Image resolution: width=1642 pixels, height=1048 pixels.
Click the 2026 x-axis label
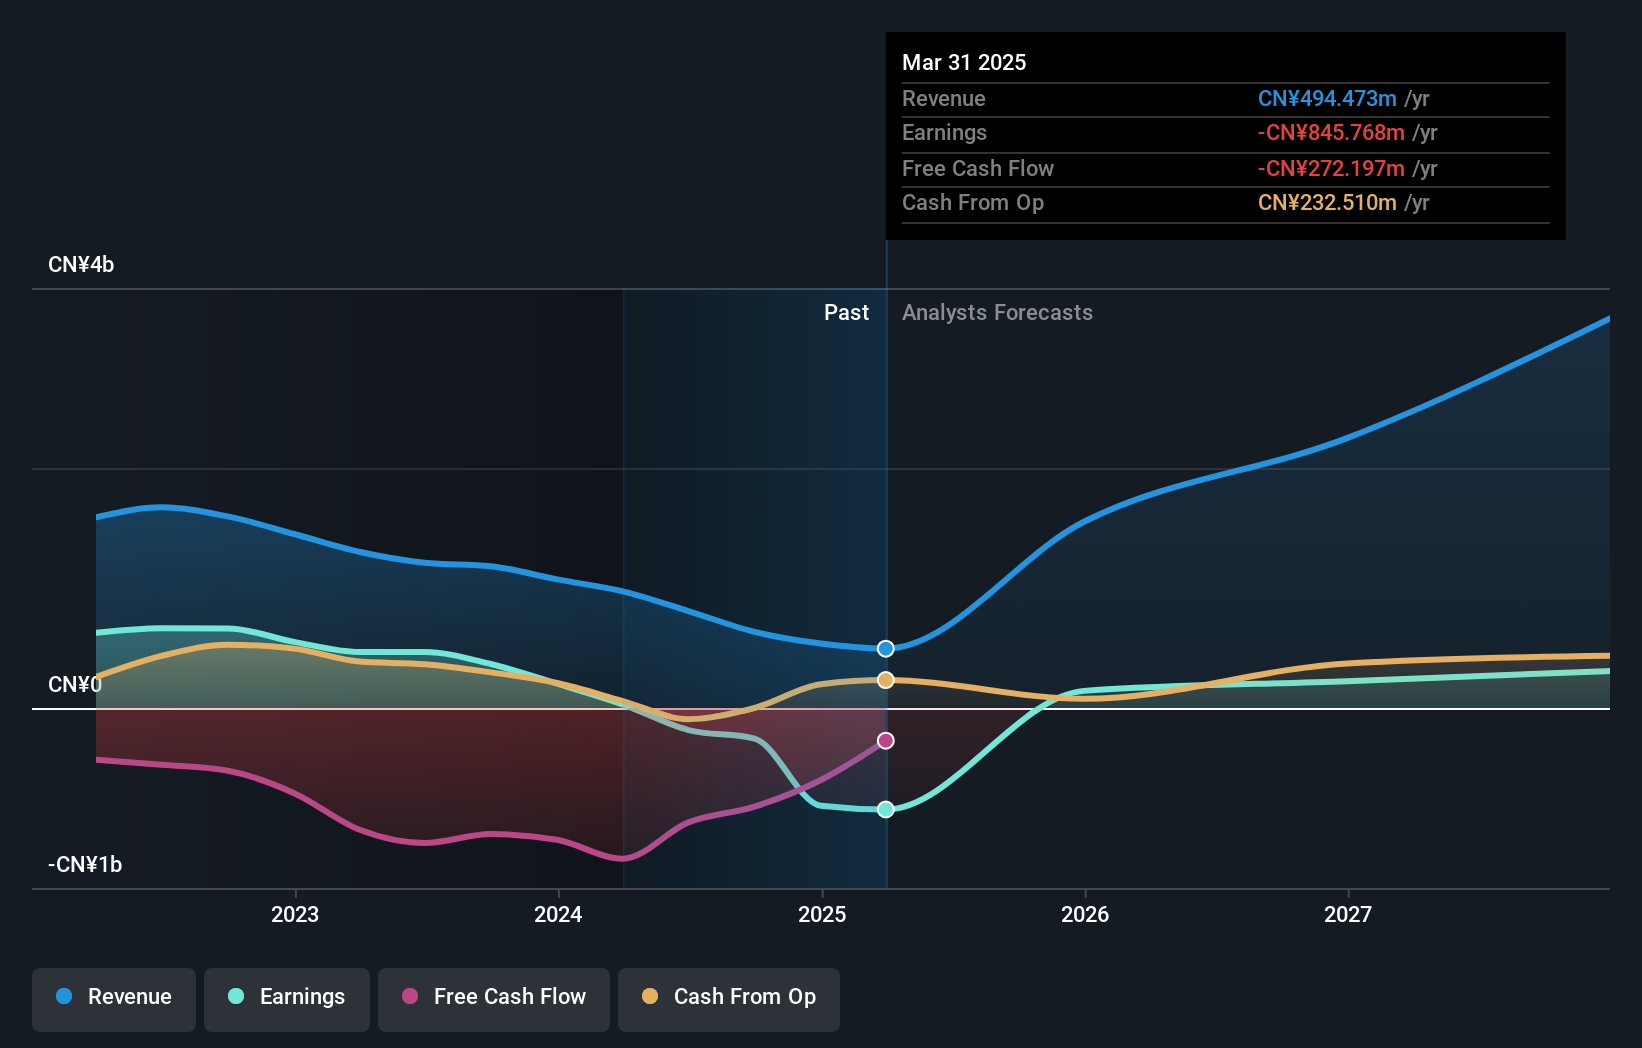1085,915
